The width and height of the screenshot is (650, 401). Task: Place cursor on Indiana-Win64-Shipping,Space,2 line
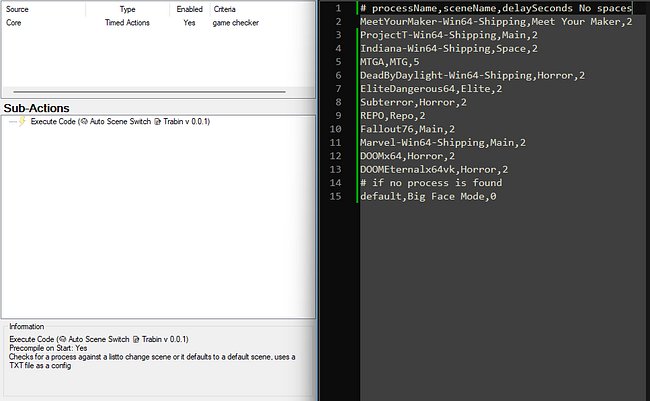pos(449,49)
